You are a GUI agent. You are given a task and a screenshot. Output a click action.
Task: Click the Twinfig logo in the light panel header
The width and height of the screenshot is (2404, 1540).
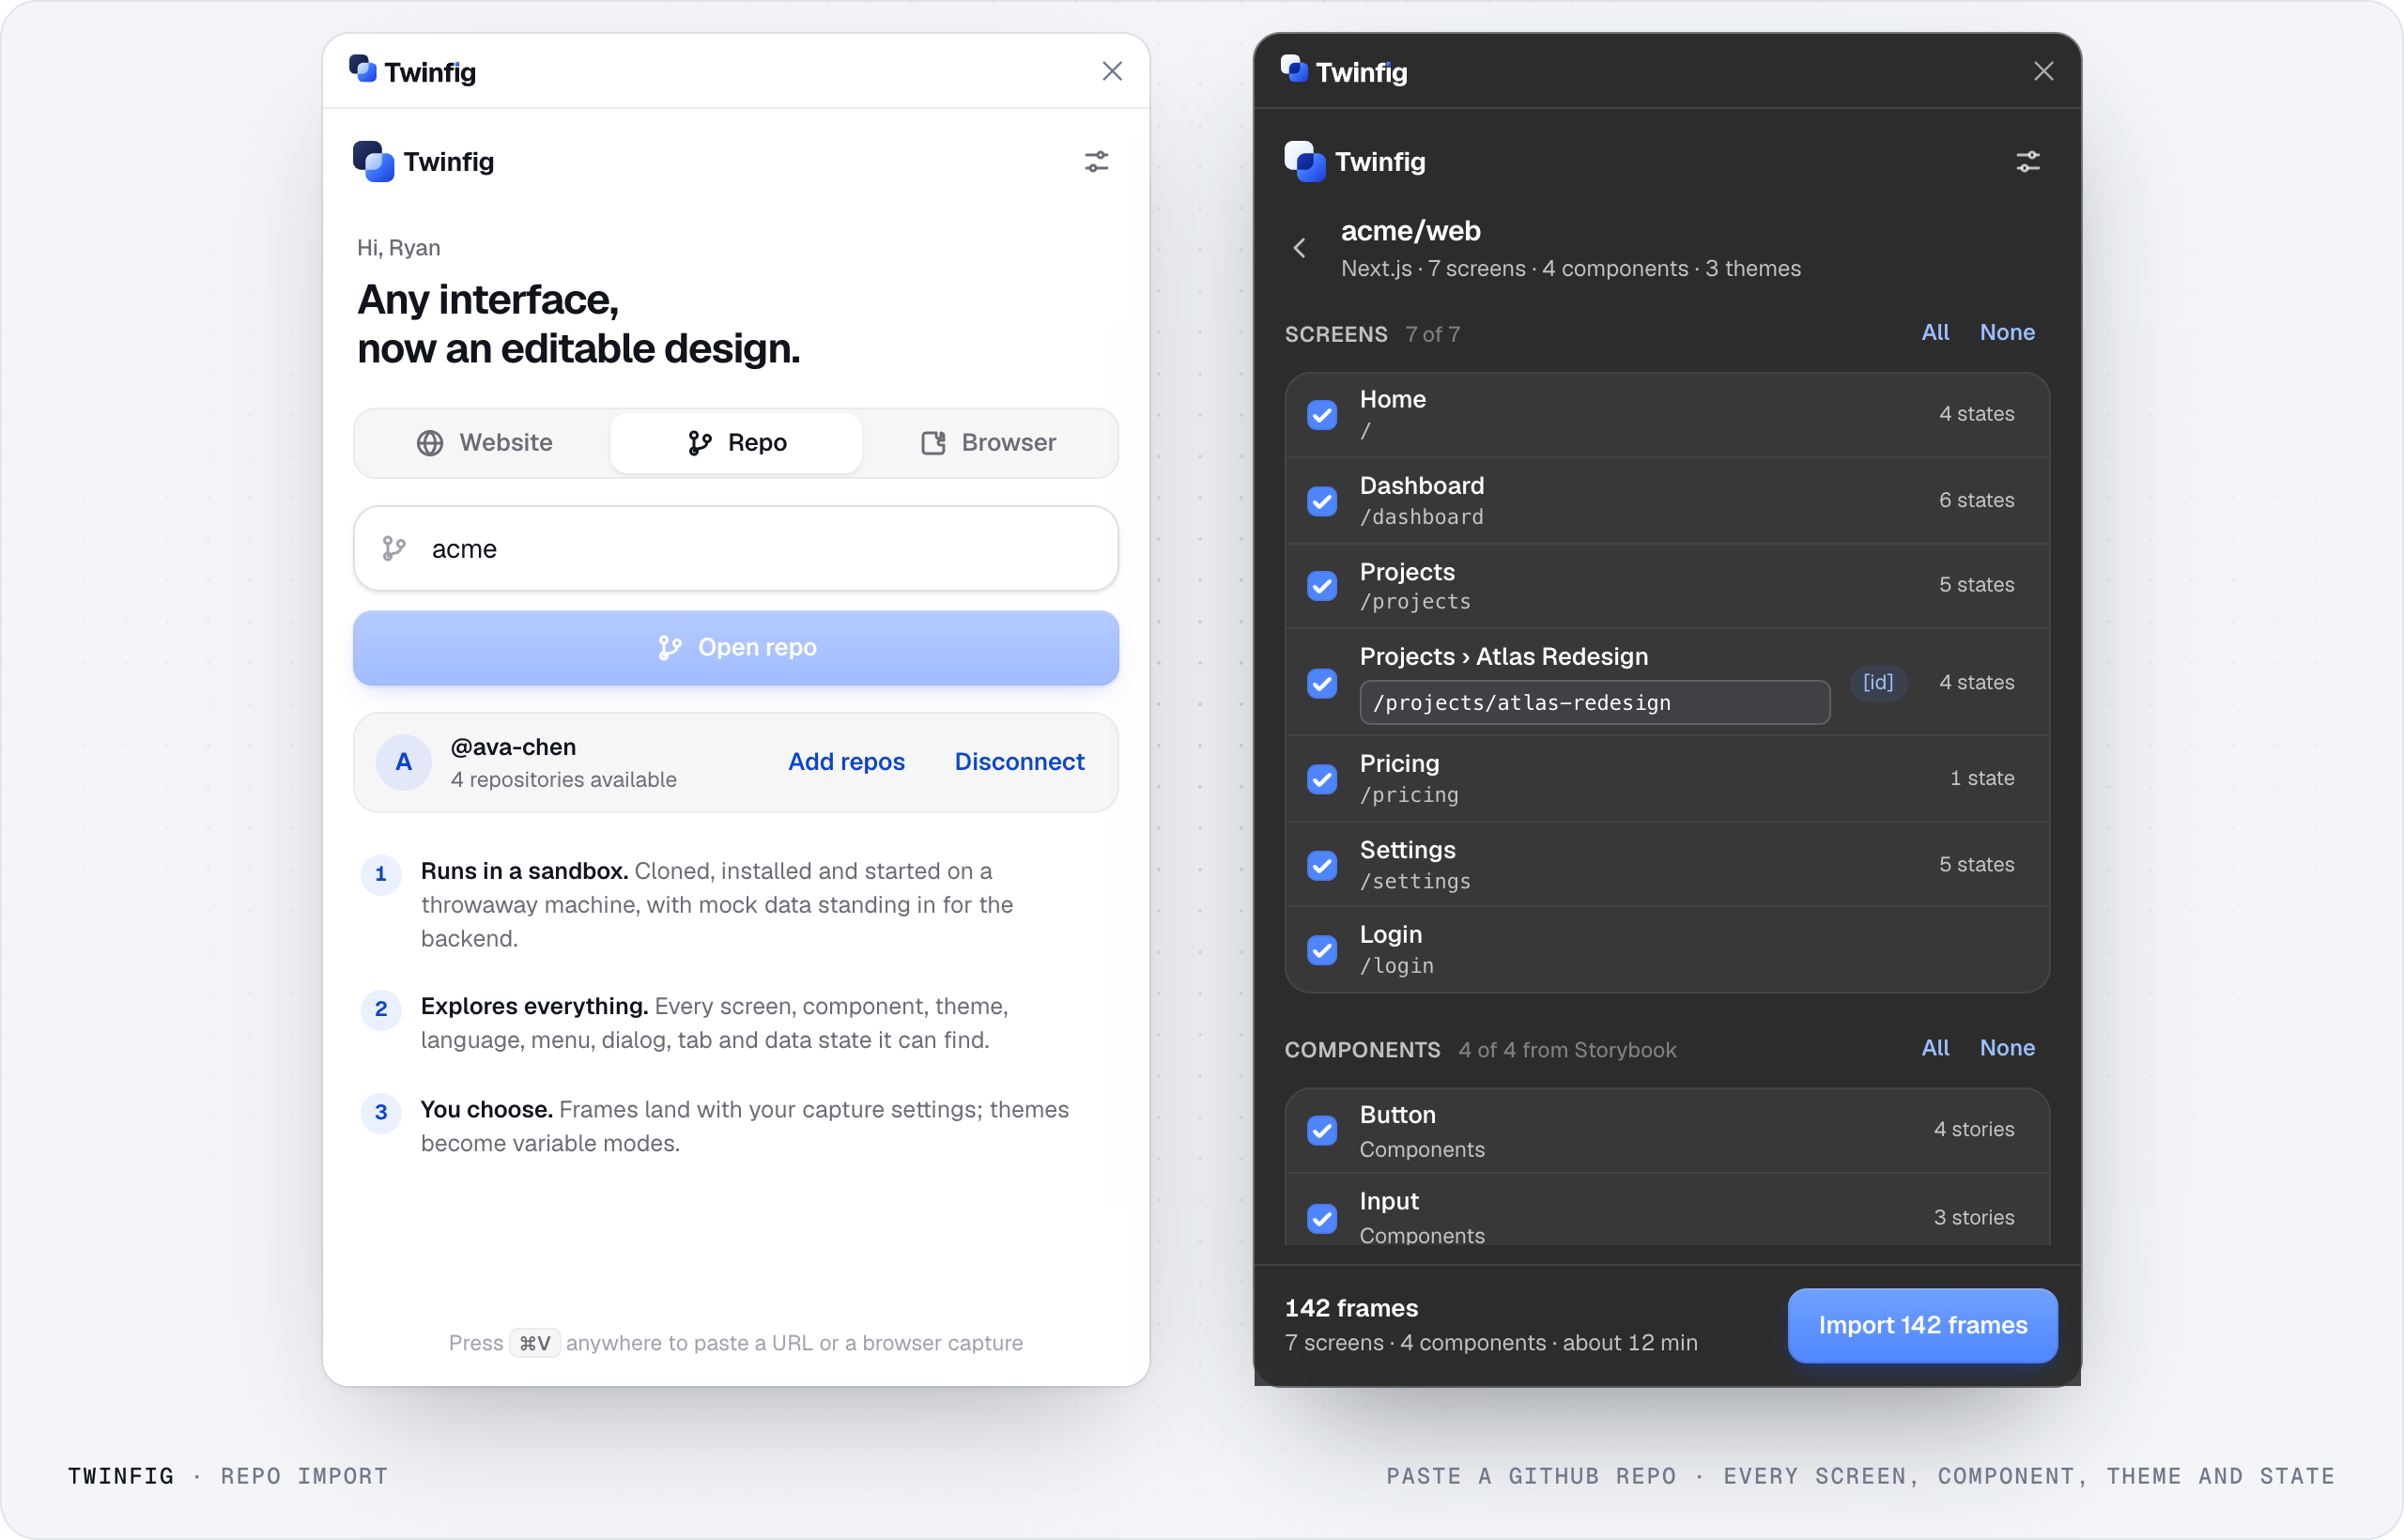[x=374, y=161]
